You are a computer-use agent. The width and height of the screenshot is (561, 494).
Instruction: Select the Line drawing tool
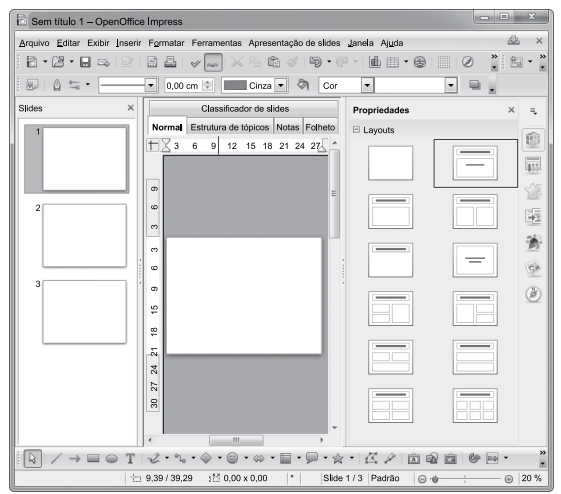click(56, 458)
